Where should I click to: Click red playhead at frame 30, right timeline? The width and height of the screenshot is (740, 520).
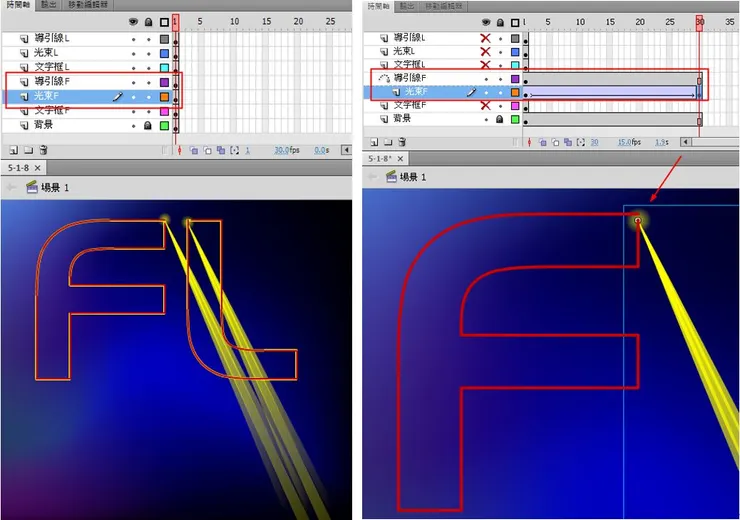pyautogui.click(x=699, y=22)
